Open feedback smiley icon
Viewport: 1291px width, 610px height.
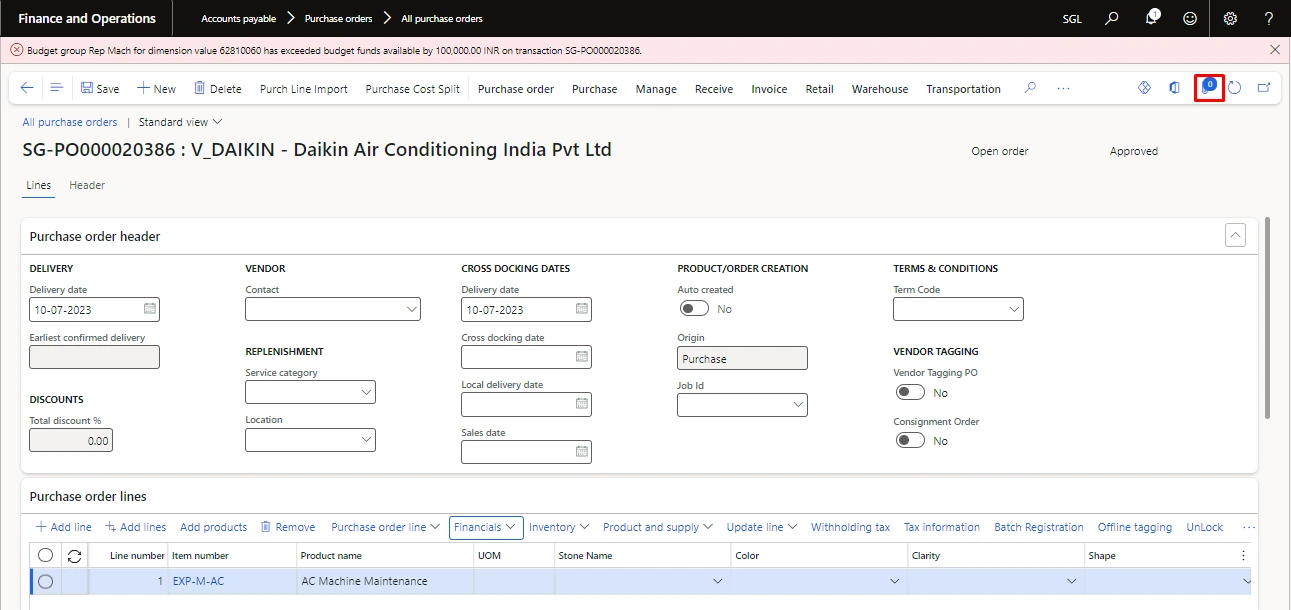tap(1189, 18)
